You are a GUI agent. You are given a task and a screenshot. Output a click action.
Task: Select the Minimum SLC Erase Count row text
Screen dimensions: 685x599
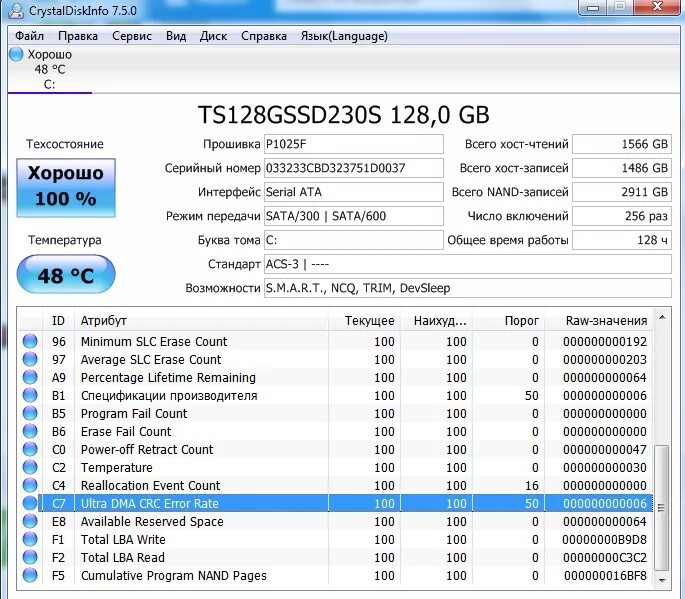coord(154,341)
